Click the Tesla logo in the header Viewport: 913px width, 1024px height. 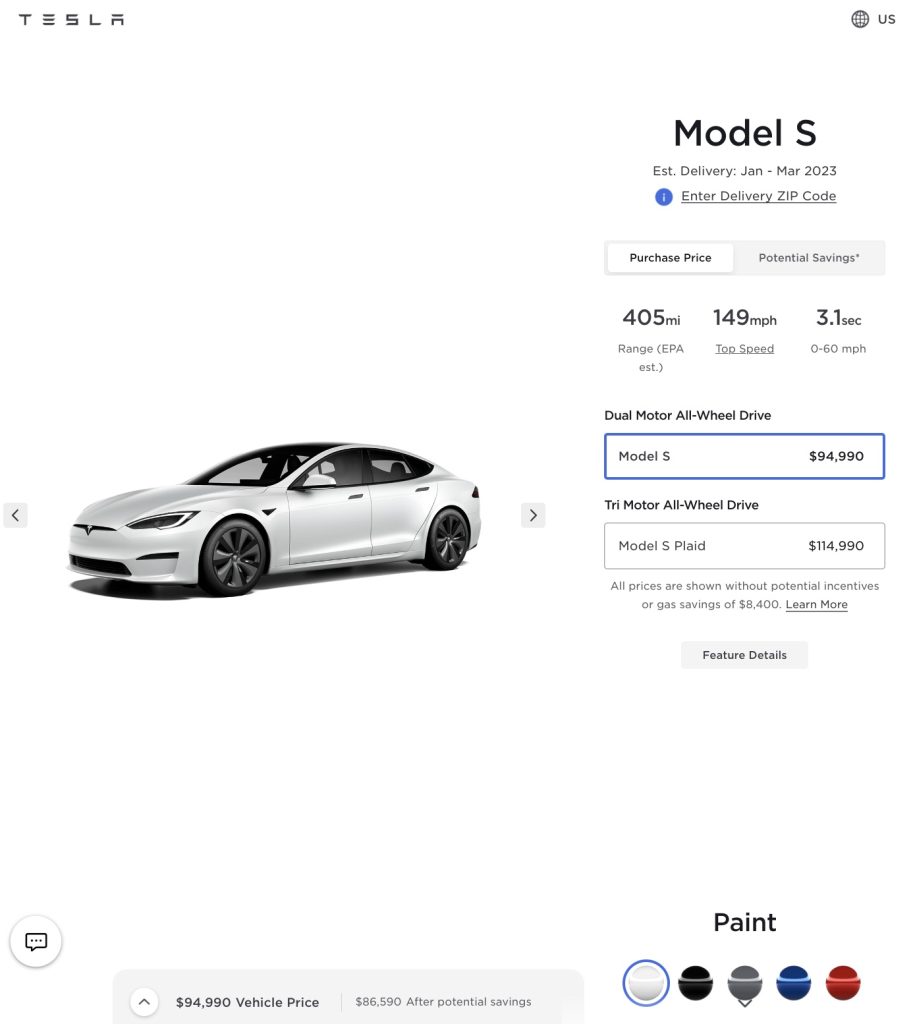click(x=71, y=19)
